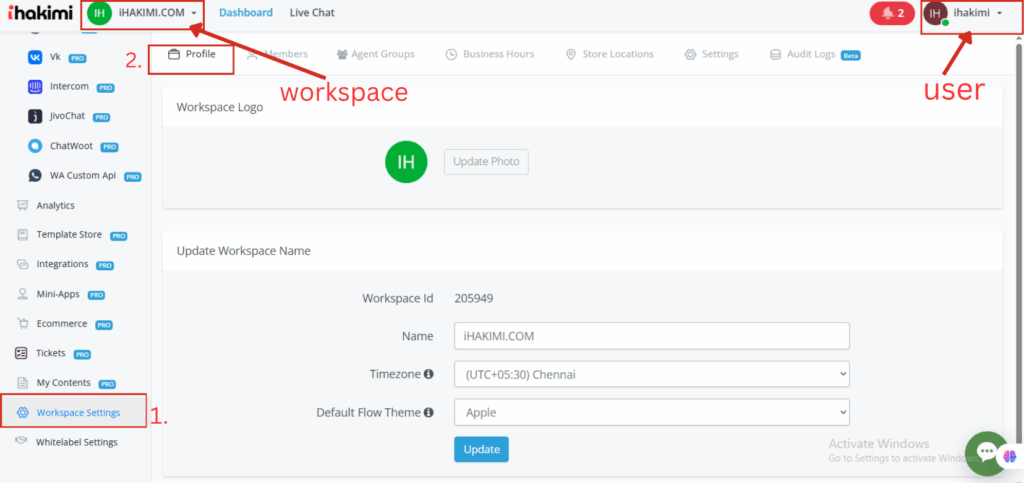This screenshot has height=483, width=1024.
Task: Open the Timezone dropdown
Action: coord(650,374)
